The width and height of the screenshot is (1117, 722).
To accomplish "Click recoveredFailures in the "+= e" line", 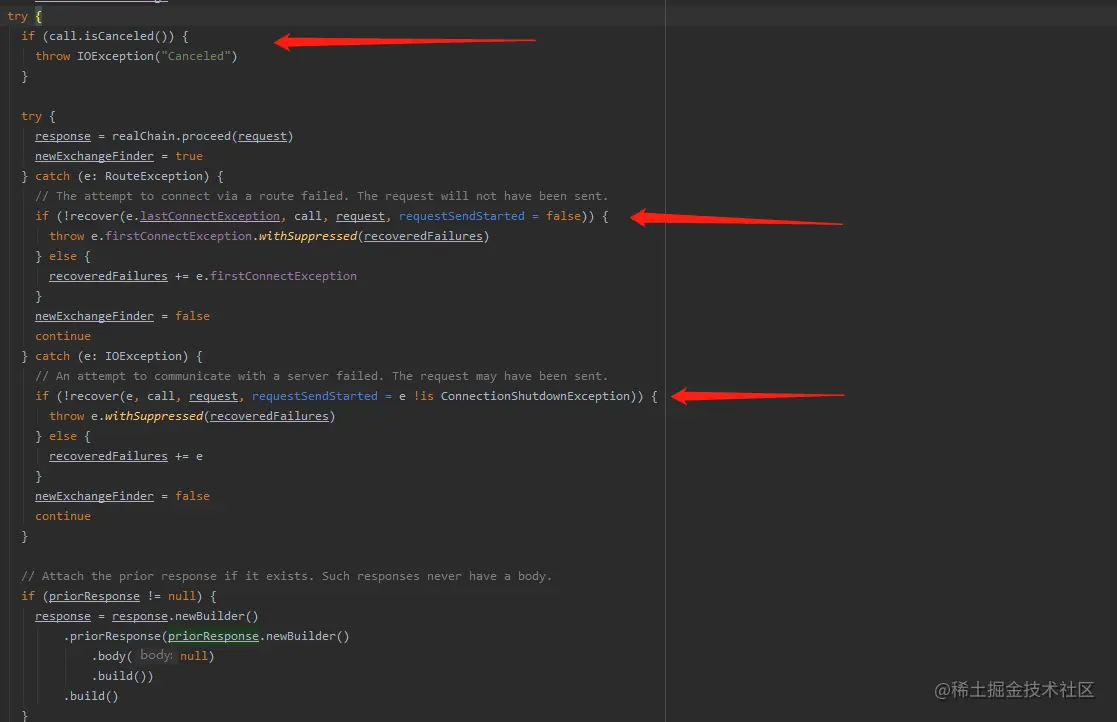I will coord(108,456).
